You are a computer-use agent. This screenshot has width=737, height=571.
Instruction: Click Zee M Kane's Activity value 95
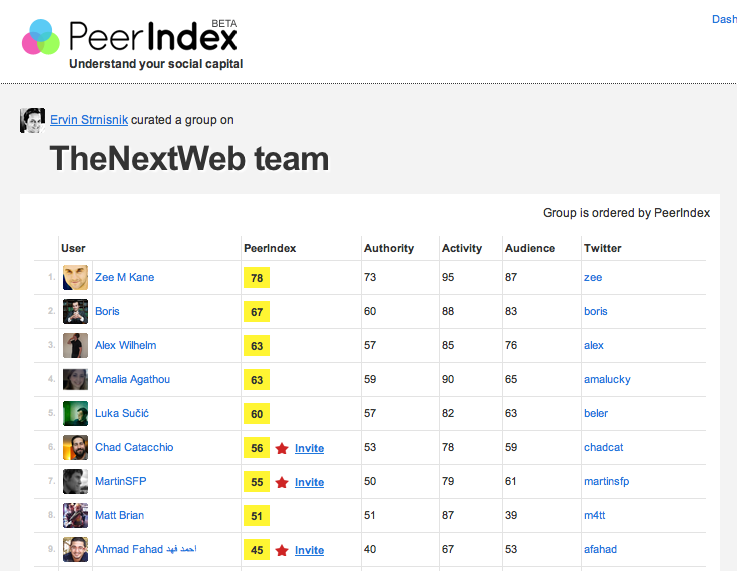click(x=448, y=277)
